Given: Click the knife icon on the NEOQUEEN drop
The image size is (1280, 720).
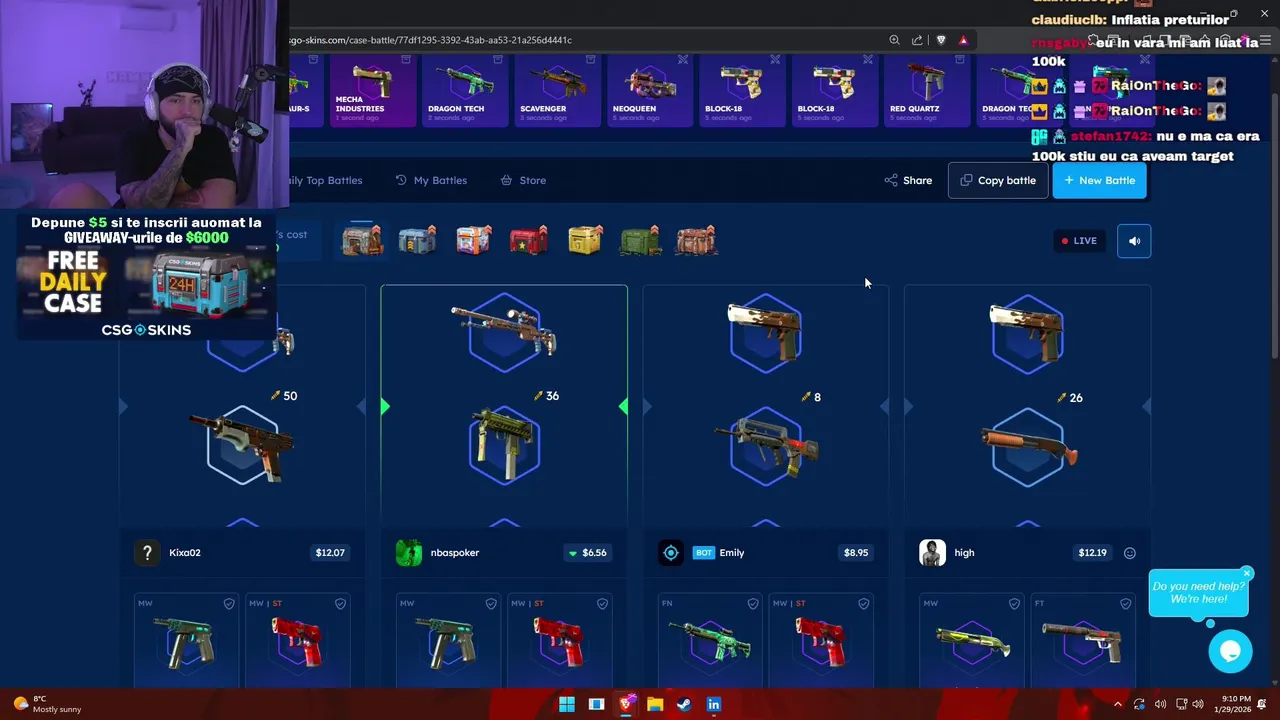Looking at the screenshot, I should (683, 60).
